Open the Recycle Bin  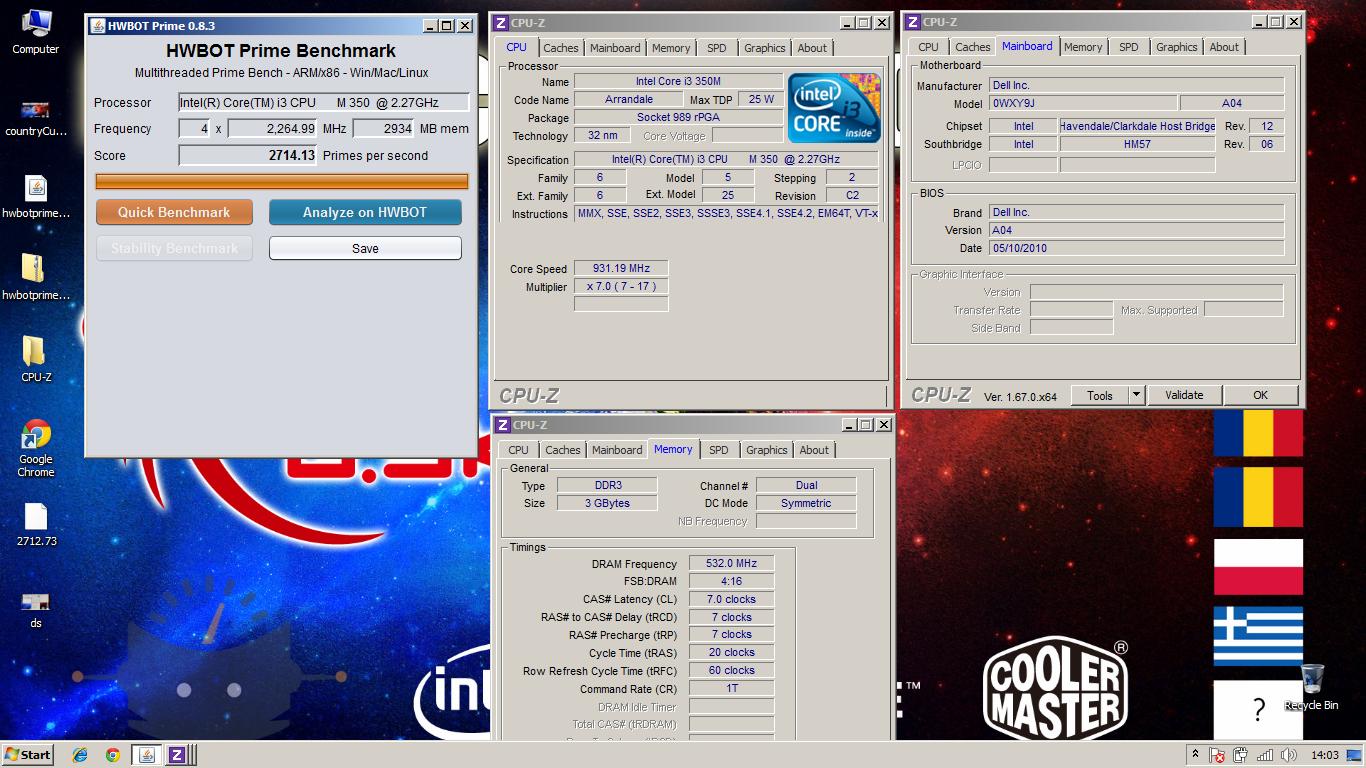click(x=1311, y=687)
